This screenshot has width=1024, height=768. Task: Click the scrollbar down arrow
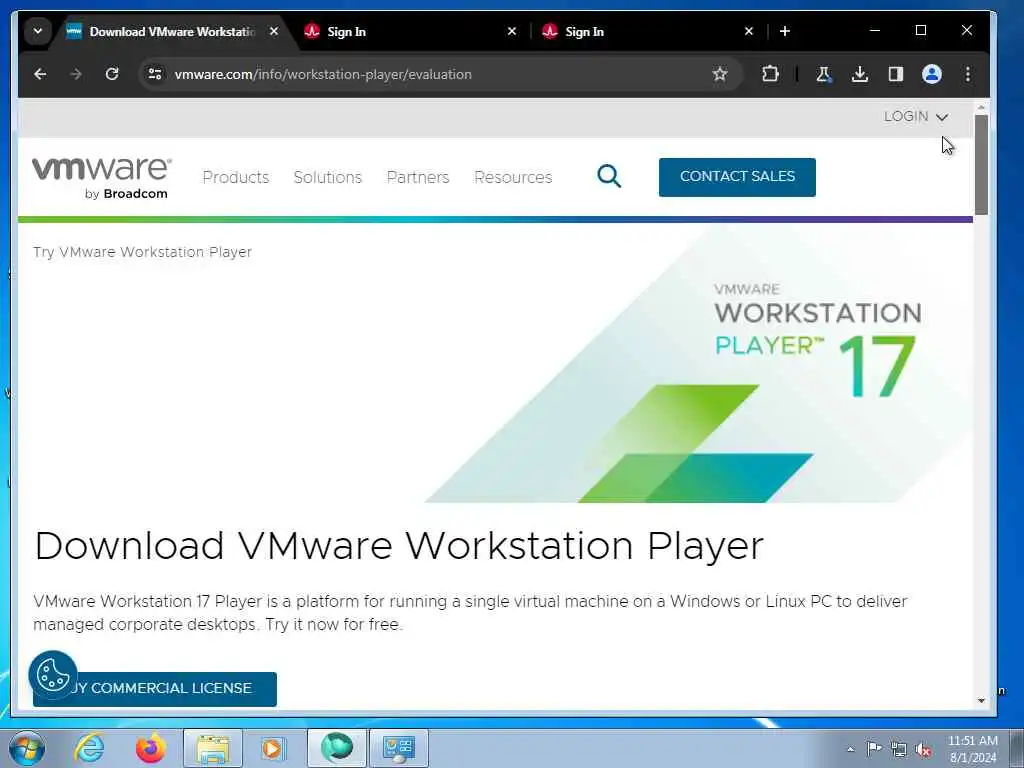(x=981, y=701)
